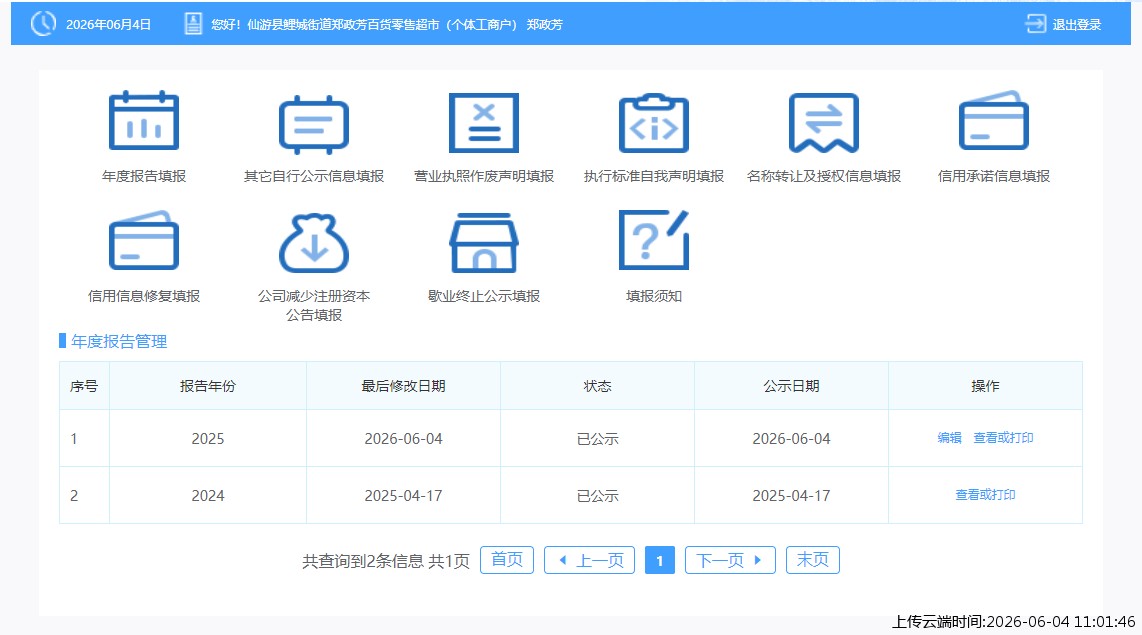Screen dimensions: 1142x635
Task: Click 查看或打印 for the 2025 report
Action: click(1003, 438)
